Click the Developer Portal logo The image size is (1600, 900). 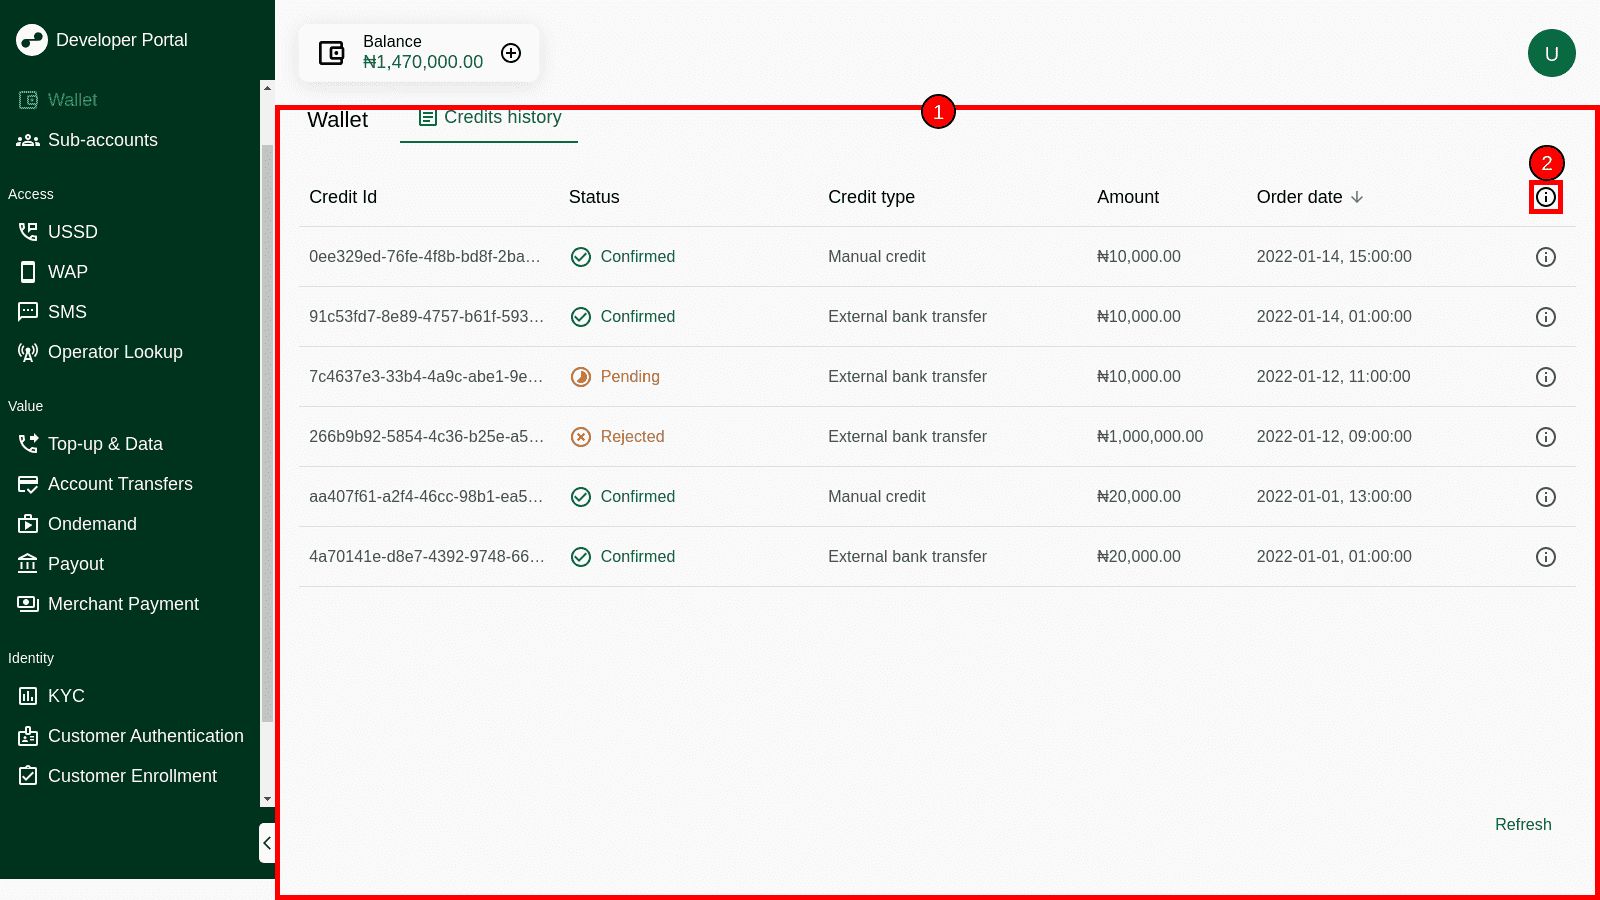coord(32,40)
